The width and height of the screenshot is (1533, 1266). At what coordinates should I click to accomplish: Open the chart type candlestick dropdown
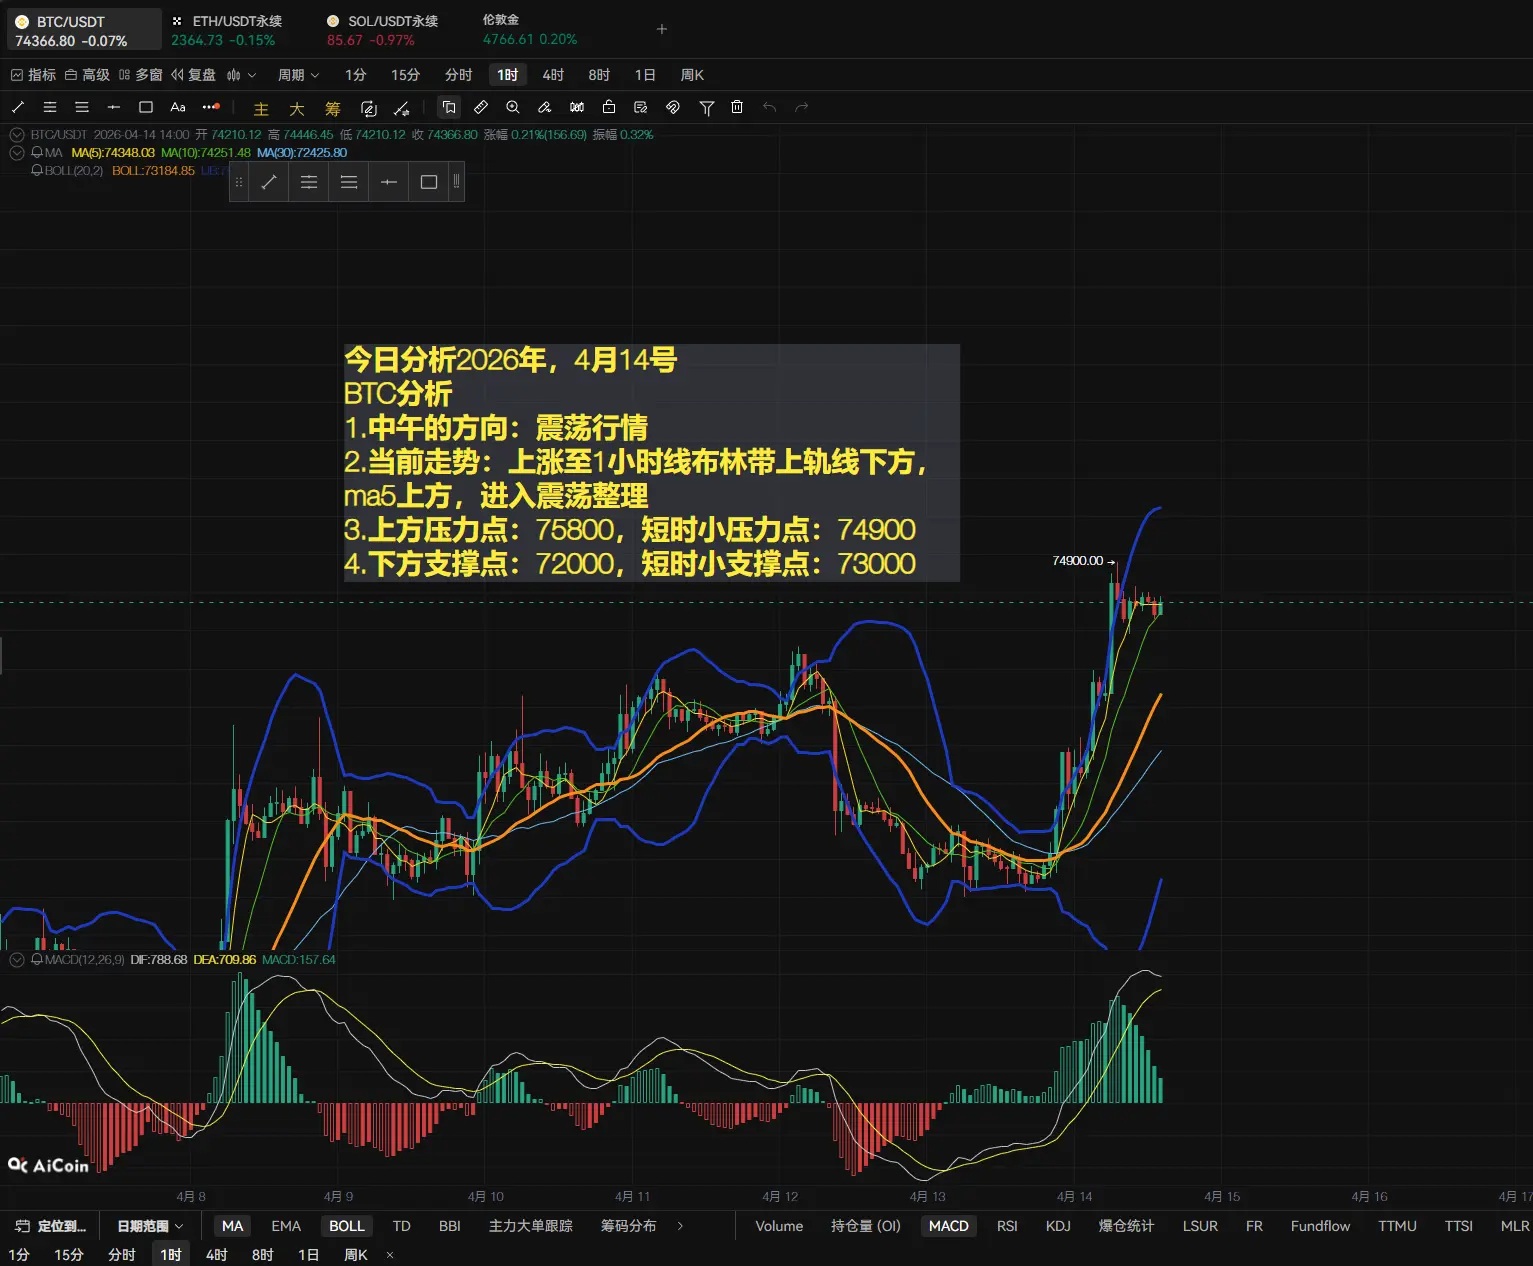241,75
